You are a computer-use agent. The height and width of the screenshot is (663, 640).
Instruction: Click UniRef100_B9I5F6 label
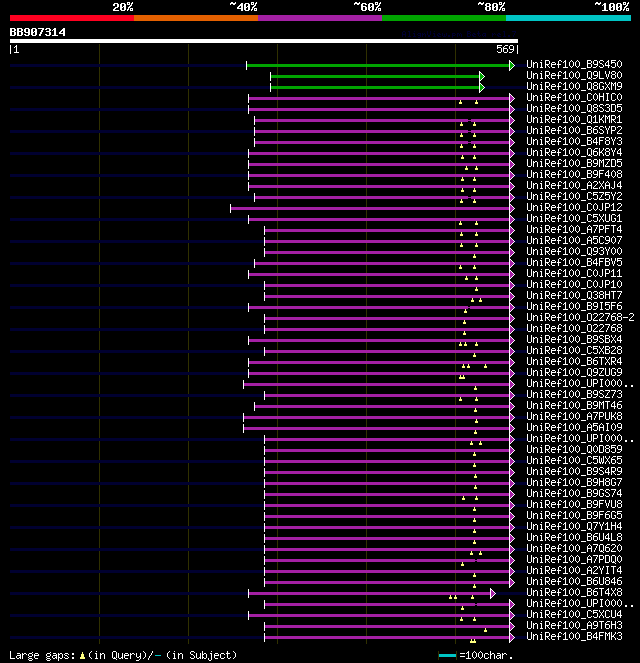pyautogui.click(x=574, y=306)
